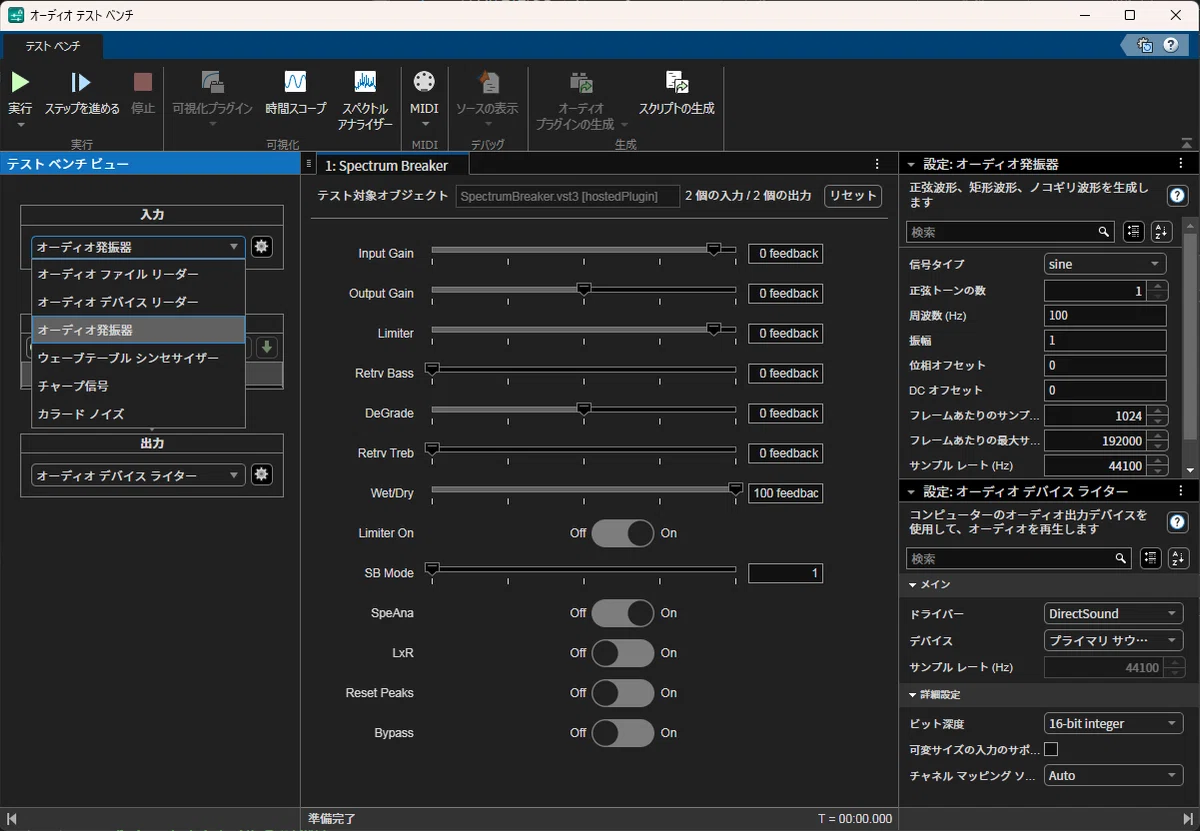1200x831 pixels.
Task: Click the title bar settings copy icon
Action: coord(1145,45)
